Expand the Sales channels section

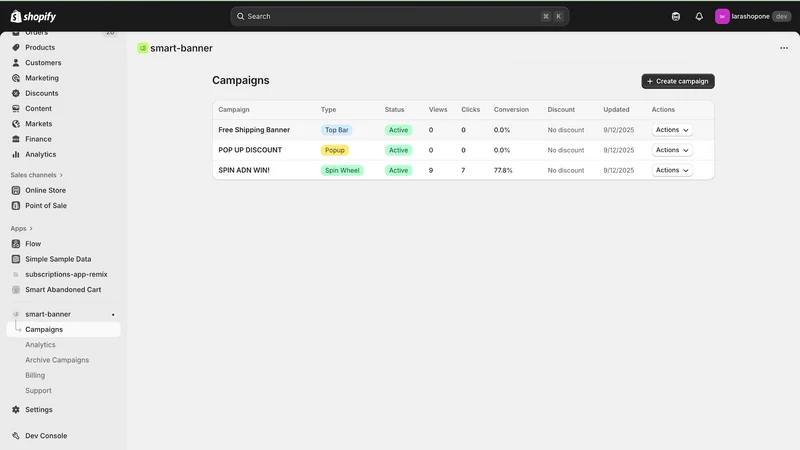click(37, 175)
